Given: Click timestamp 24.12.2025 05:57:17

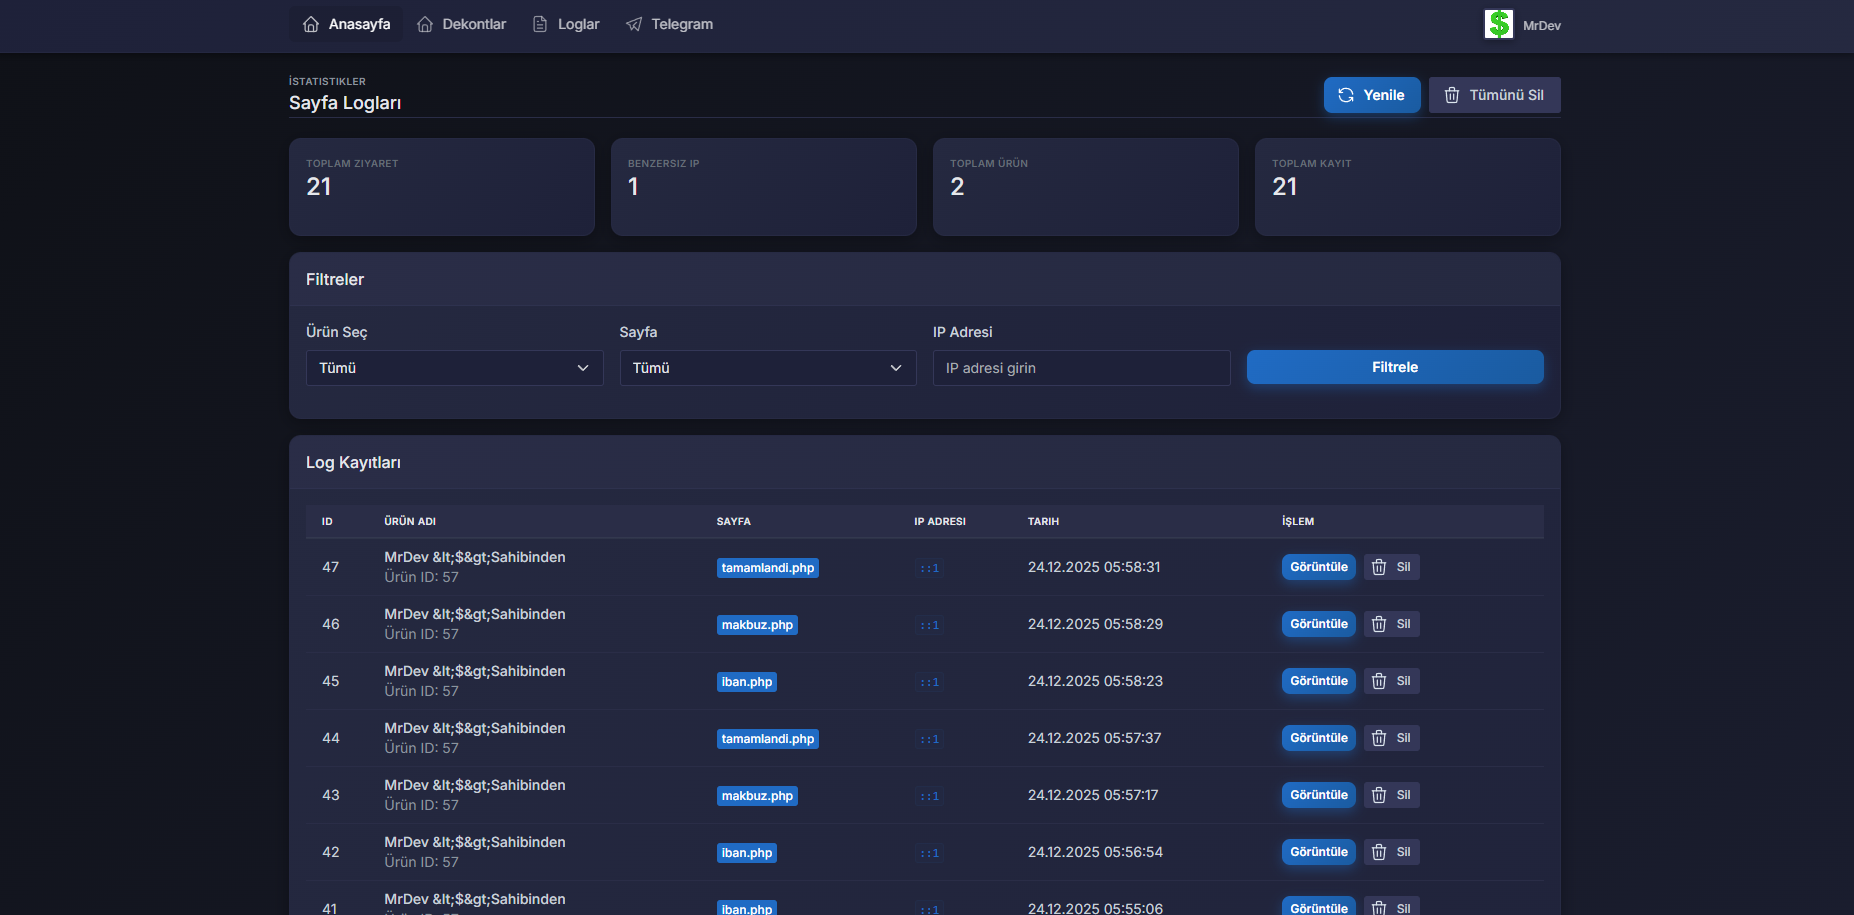Looking at the screenshot, I should click(1093, 795).
